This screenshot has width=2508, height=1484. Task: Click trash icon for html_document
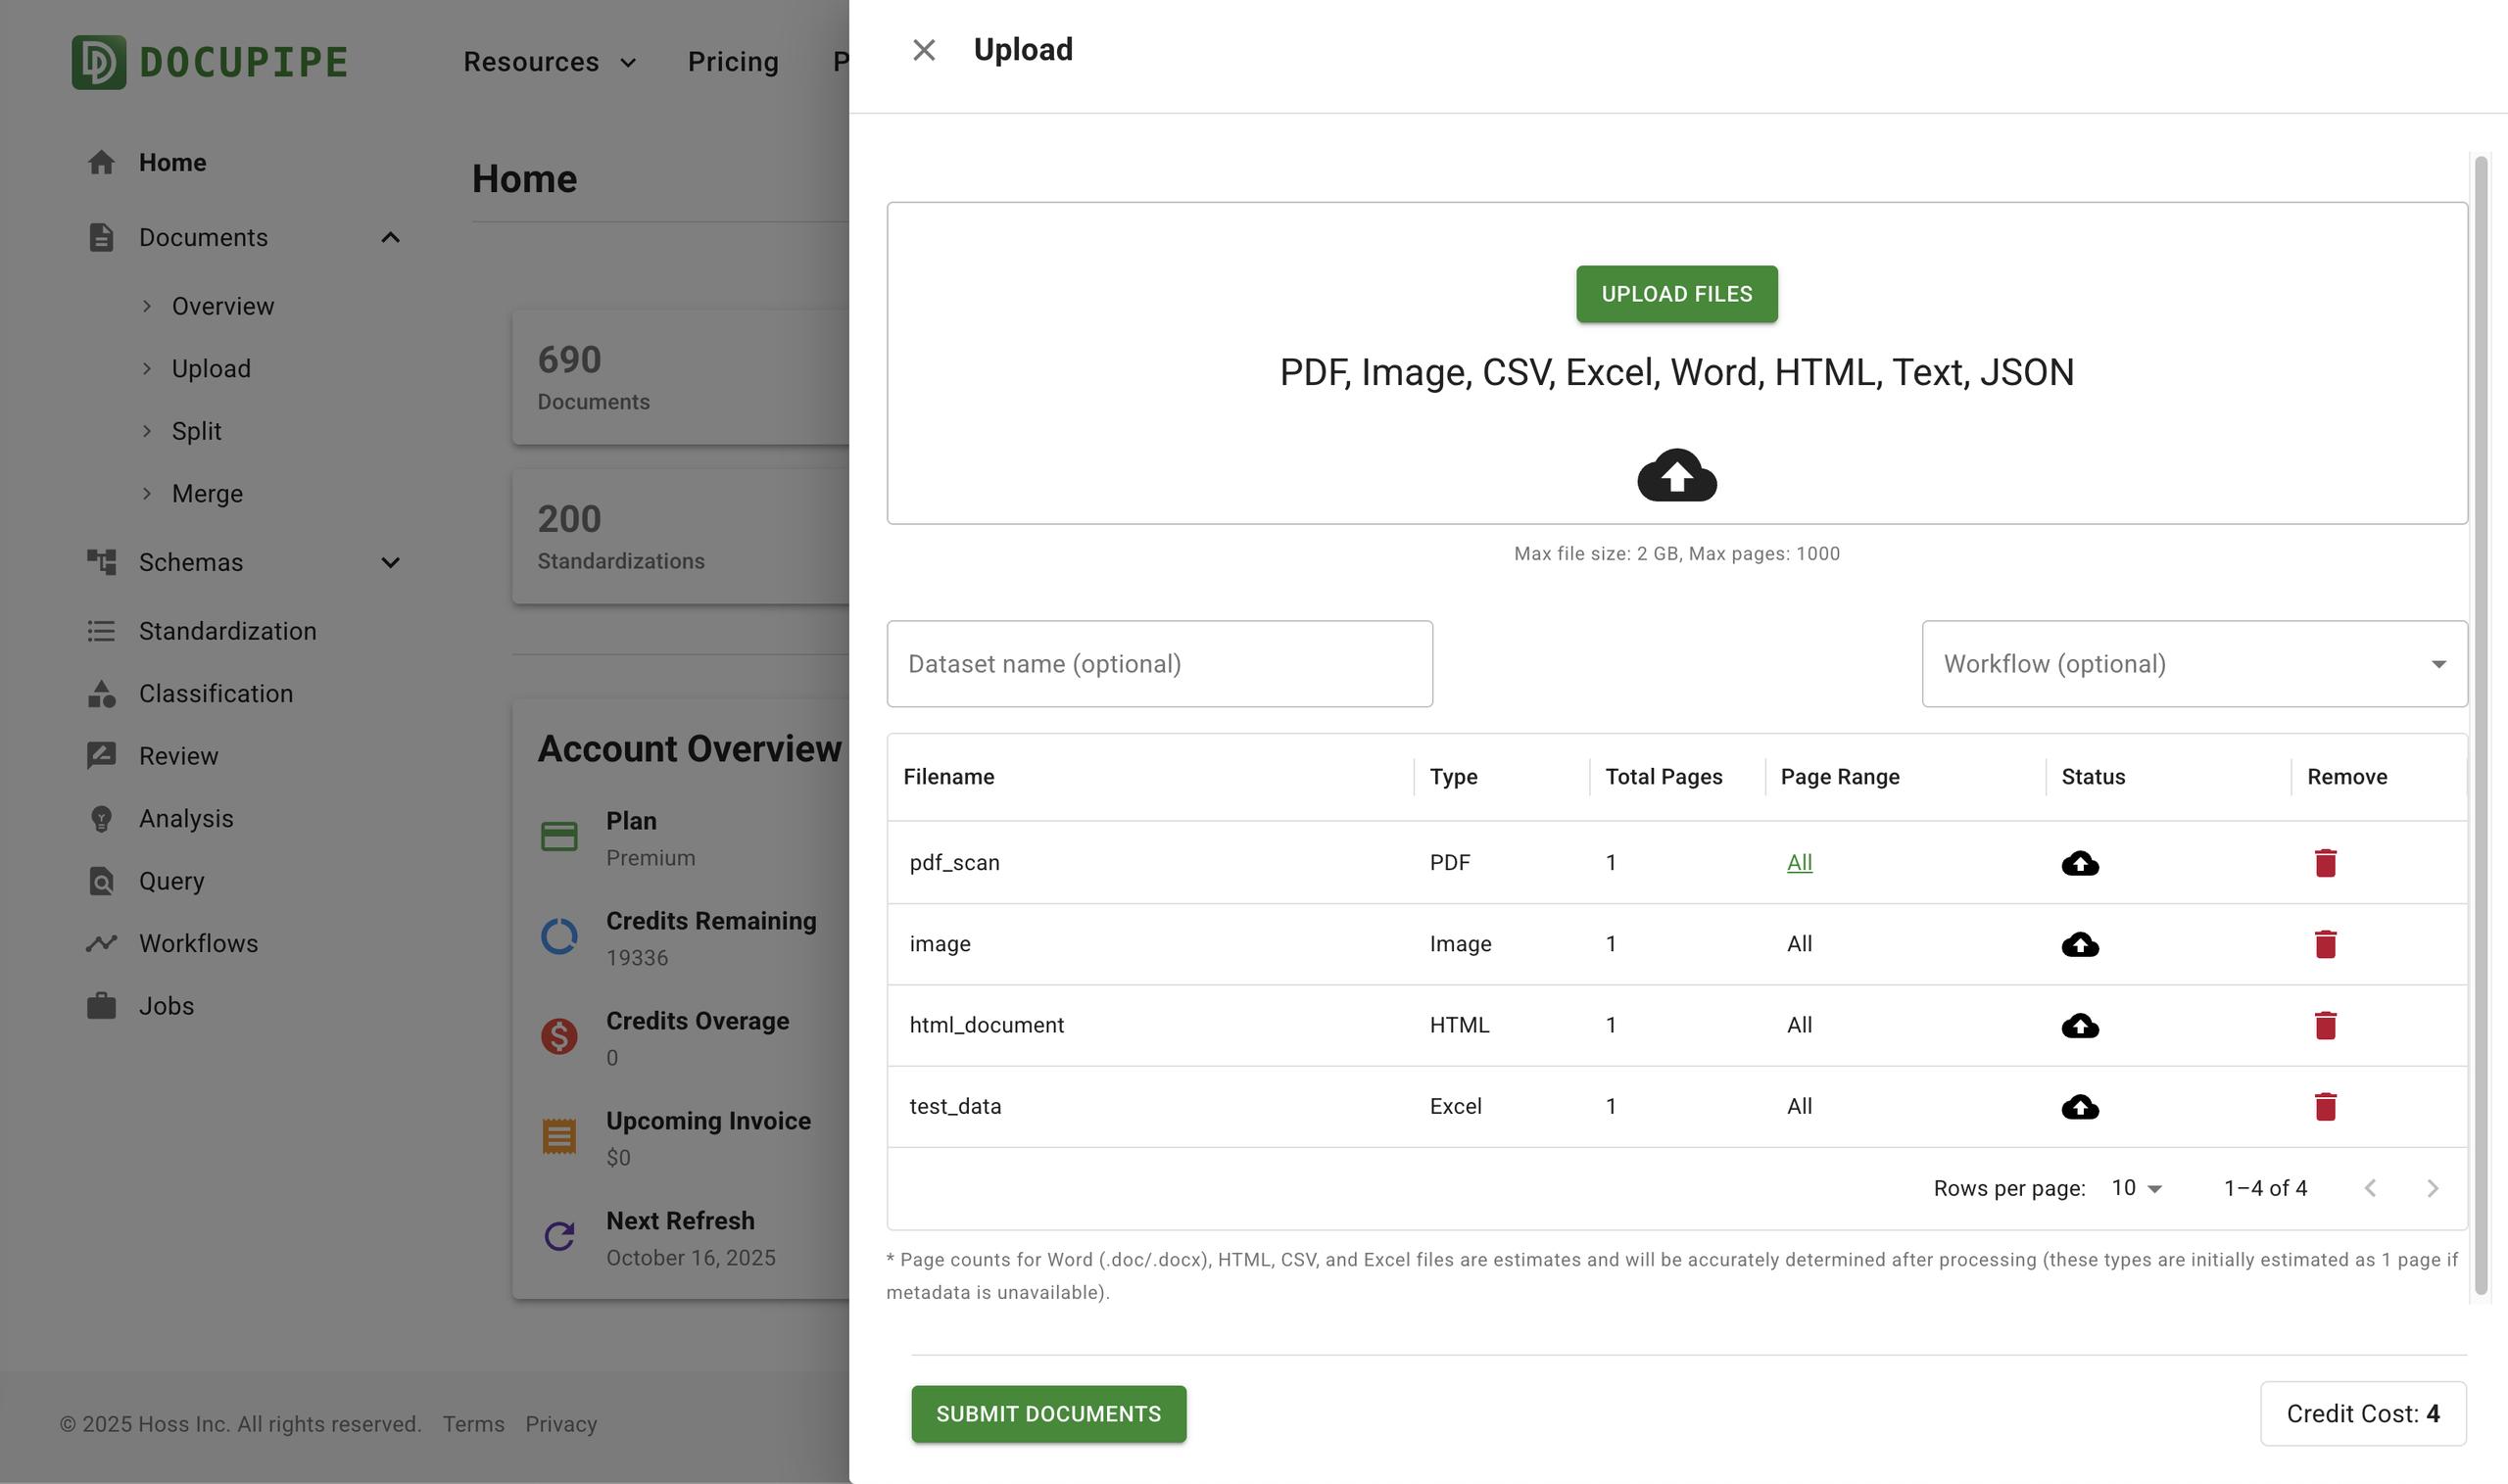coord(2325,1025)
